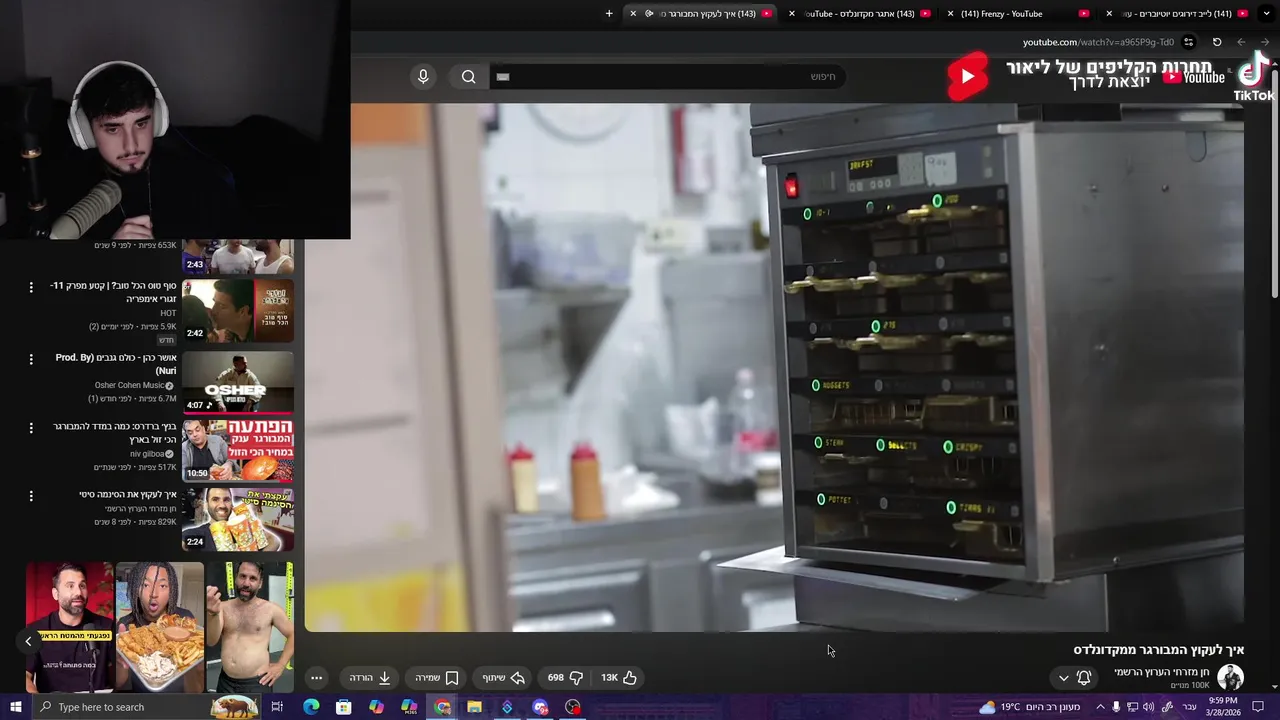Reload the page
1280x720 pixels.
(x=1217, y=42)
